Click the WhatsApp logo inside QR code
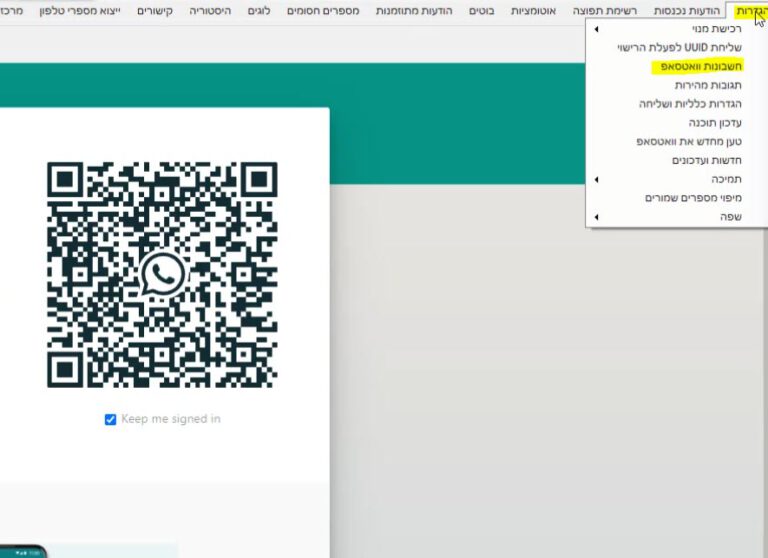The width and height of the screenshot is (768, 558). click(162, 274)
